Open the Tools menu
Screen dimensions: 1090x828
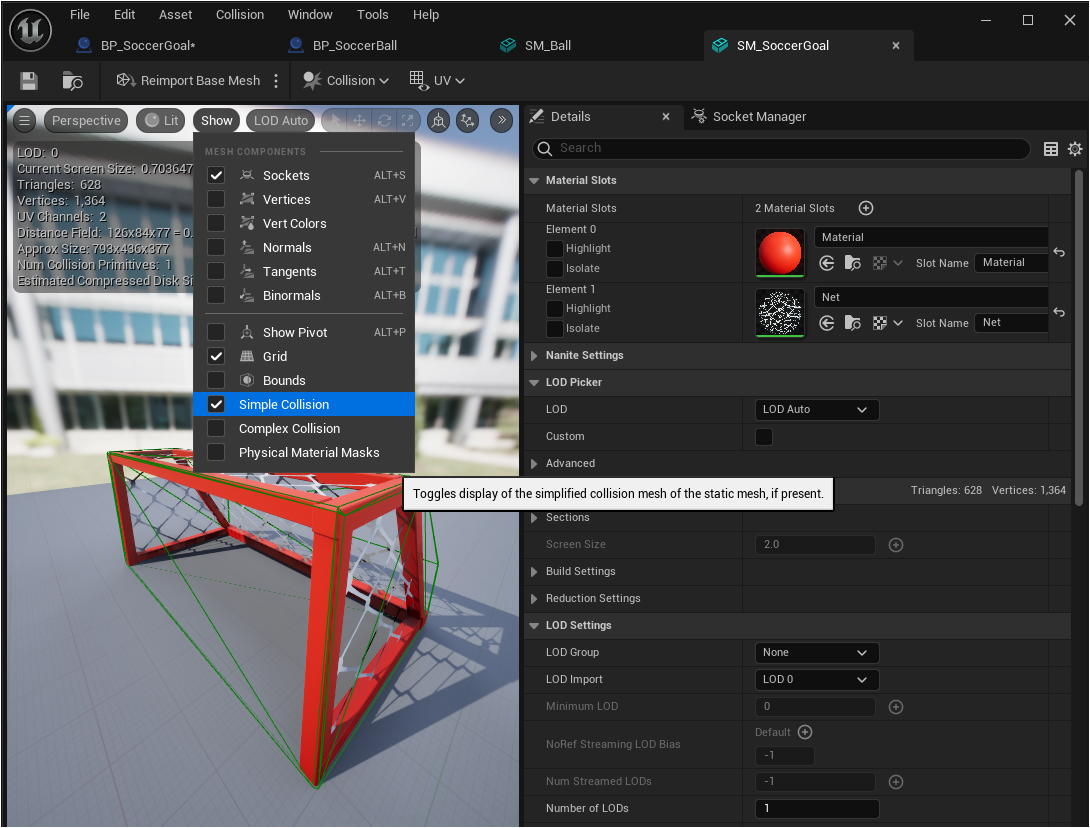click(x=373, y=15)
